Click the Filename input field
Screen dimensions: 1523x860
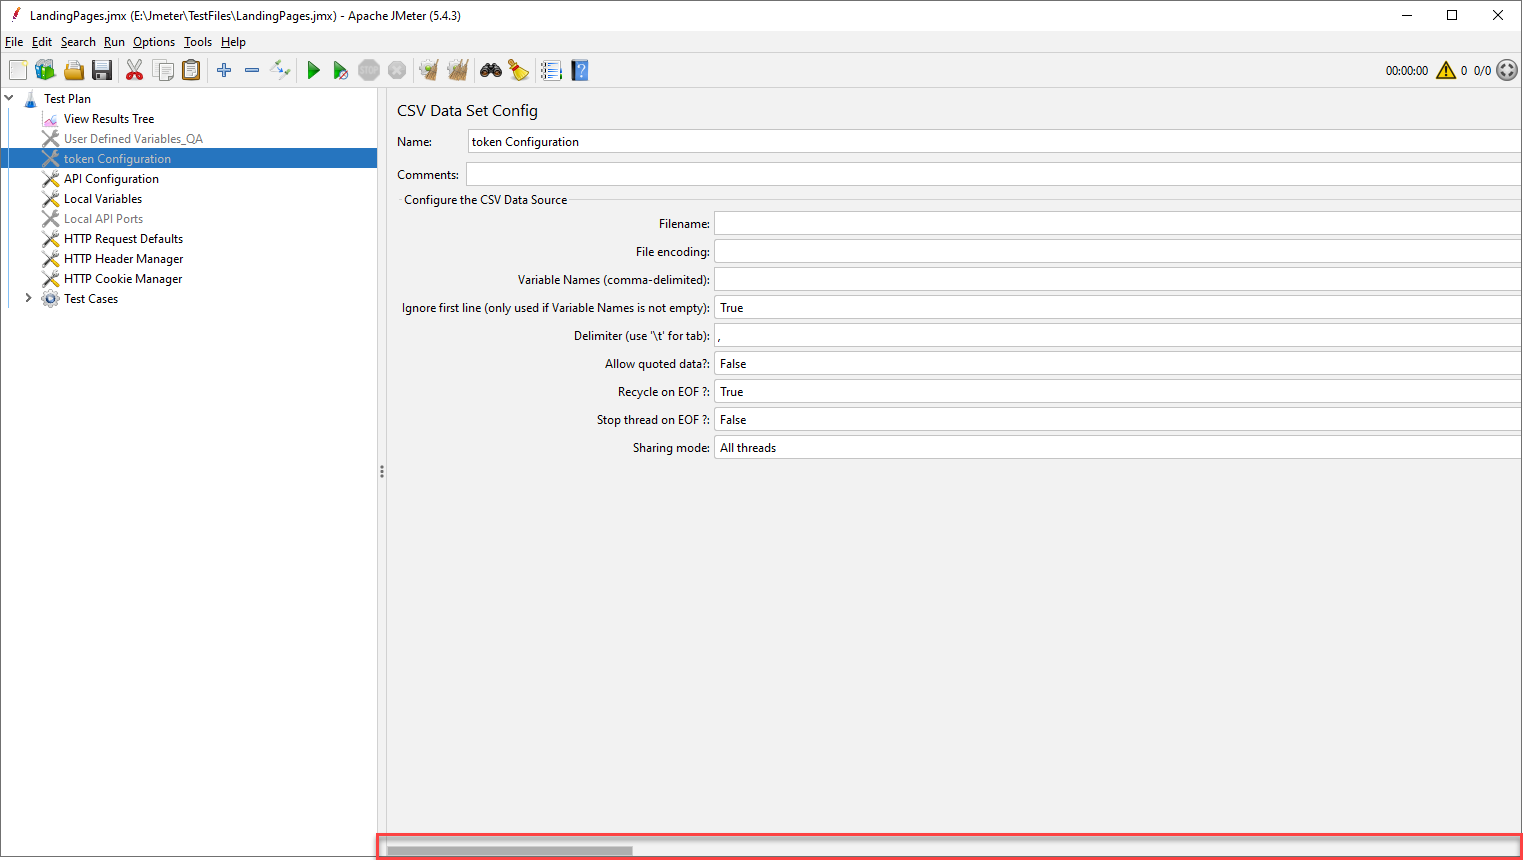click(1116, 224)
